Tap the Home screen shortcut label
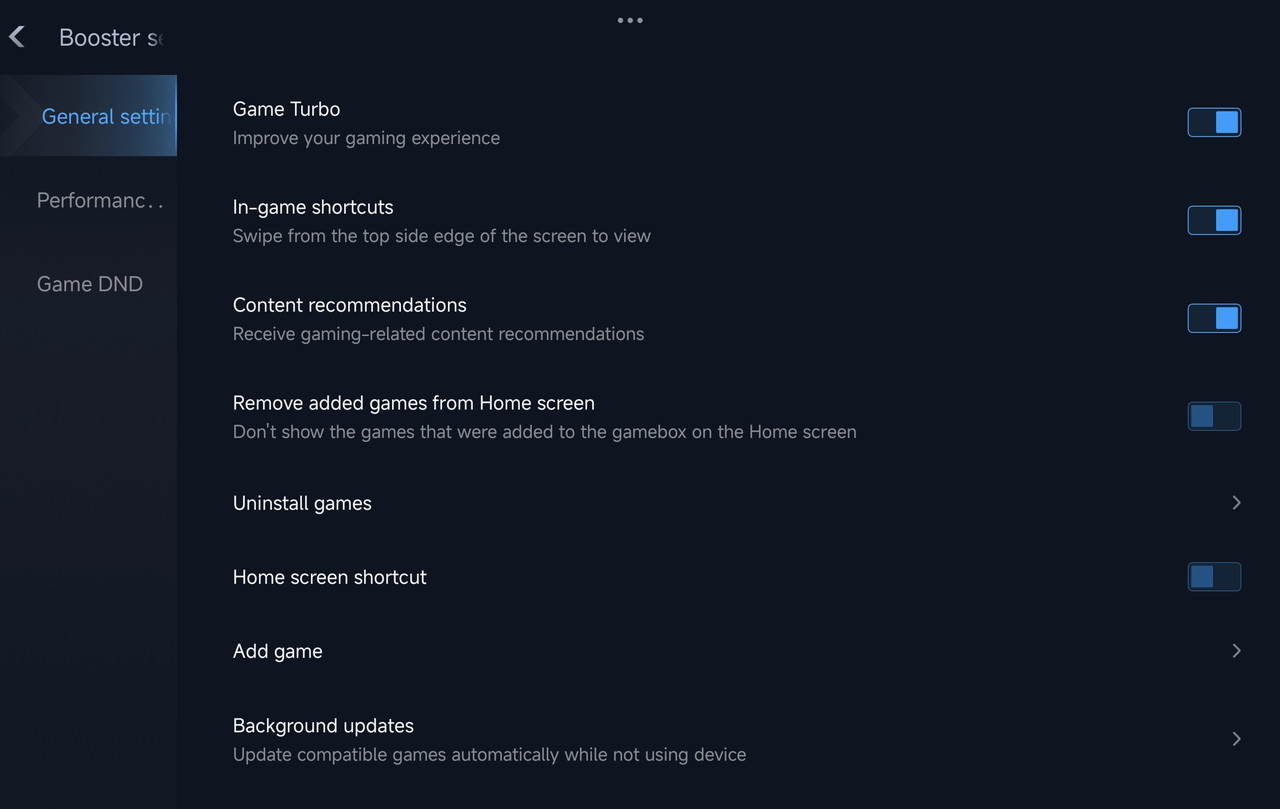This screenshot has height=809, width=1280. (x=329, y=577)
